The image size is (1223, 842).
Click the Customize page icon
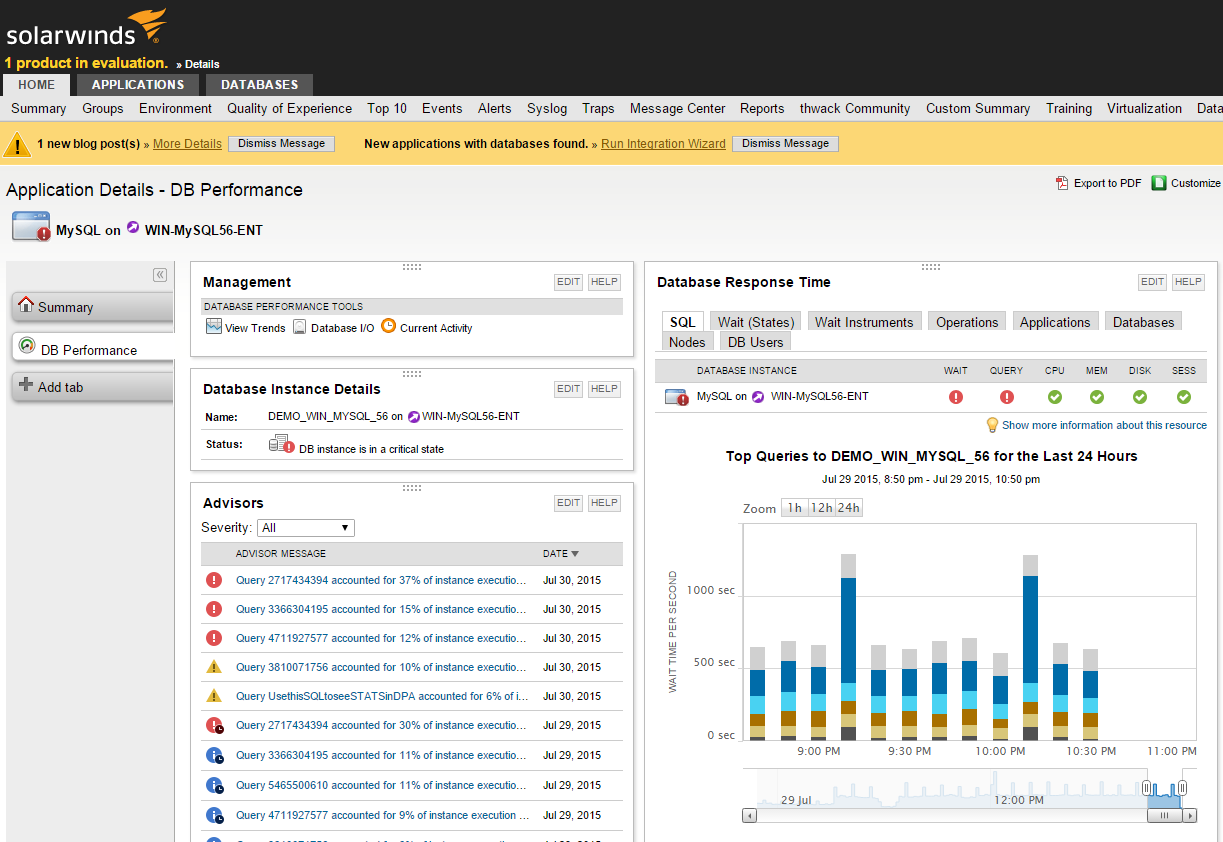[1159, 183]
